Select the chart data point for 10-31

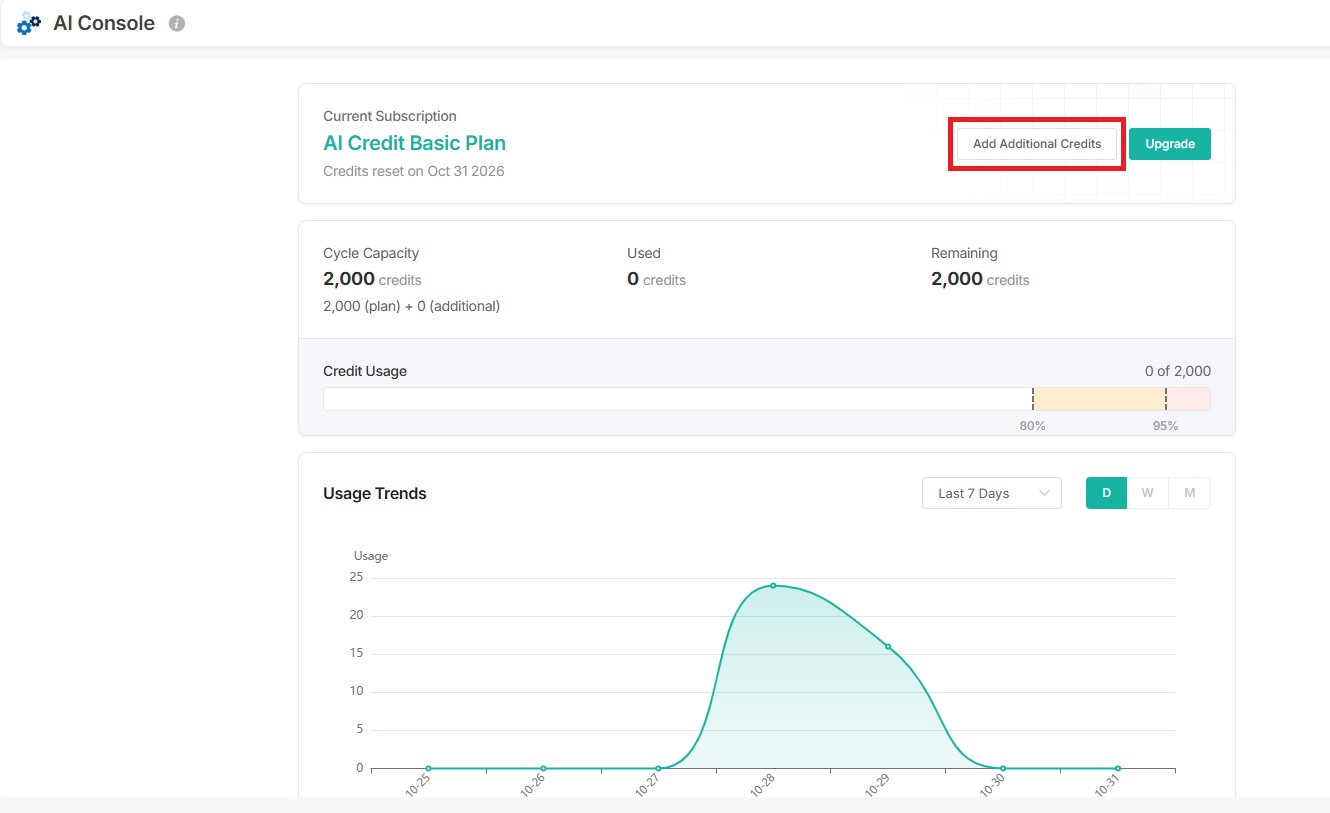[1118, 768]
